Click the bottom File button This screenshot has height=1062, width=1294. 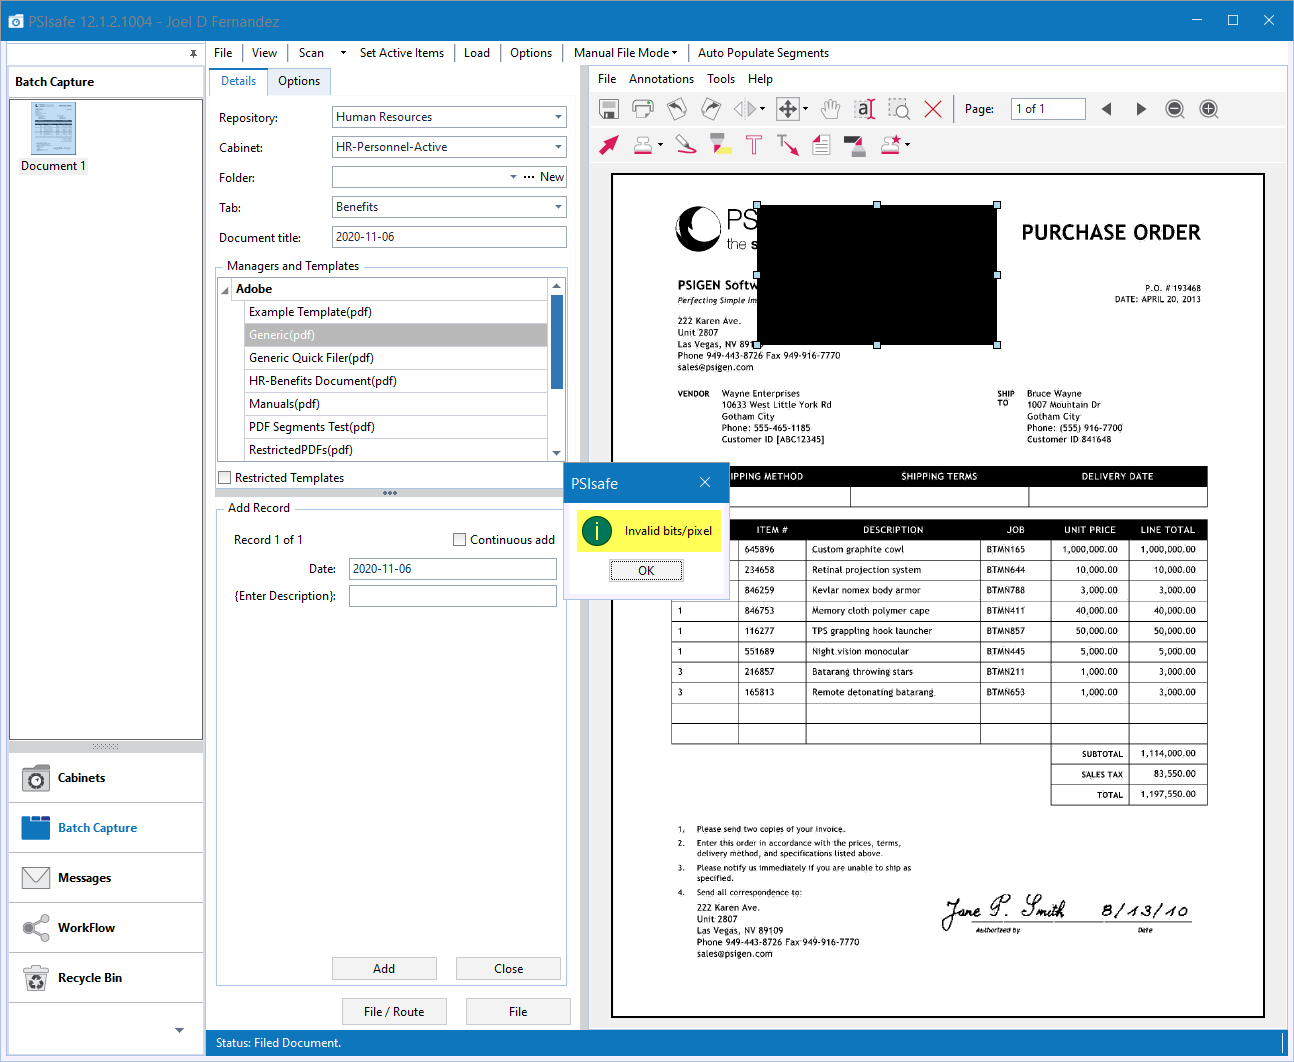(518, 1011)
